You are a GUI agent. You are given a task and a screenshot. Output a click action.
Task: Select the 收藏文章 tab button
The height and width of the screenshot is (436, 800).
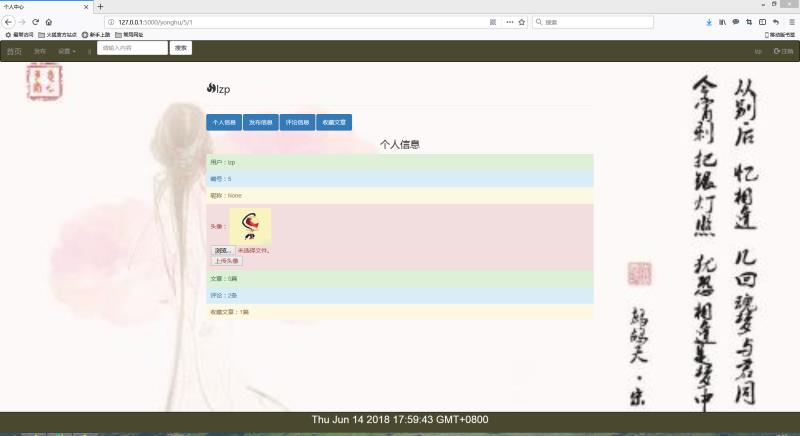pyautogui.click(x=334, y=122)
